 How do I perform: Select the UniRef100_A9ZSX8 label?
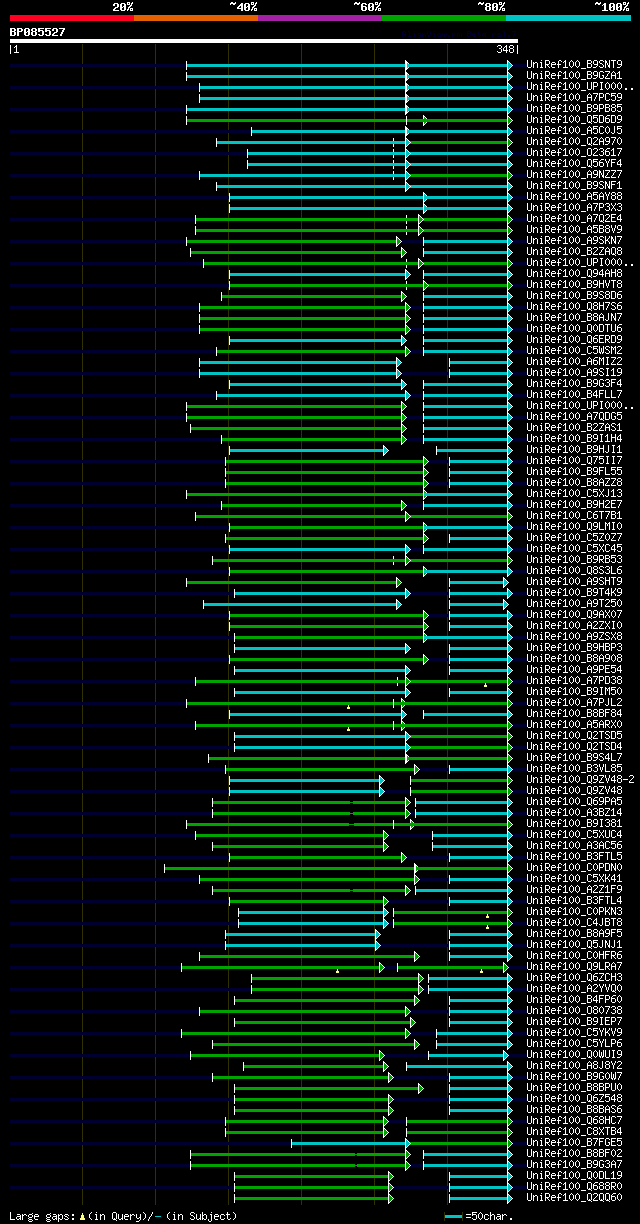[x=574, y=636]
